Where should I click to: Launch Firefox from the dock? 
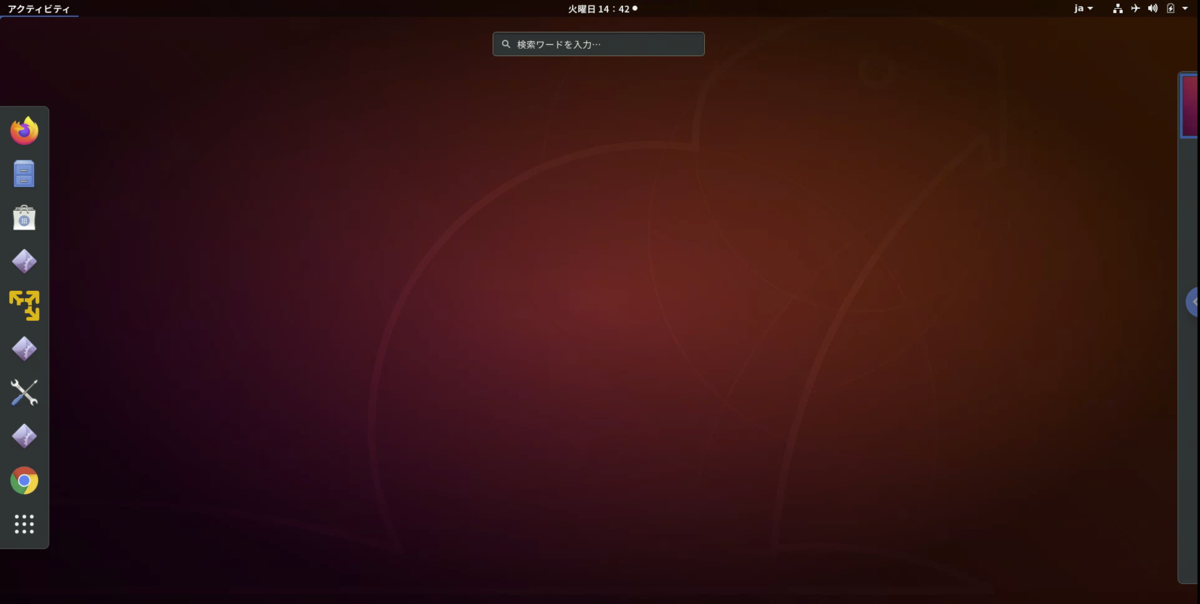[24, 130]
